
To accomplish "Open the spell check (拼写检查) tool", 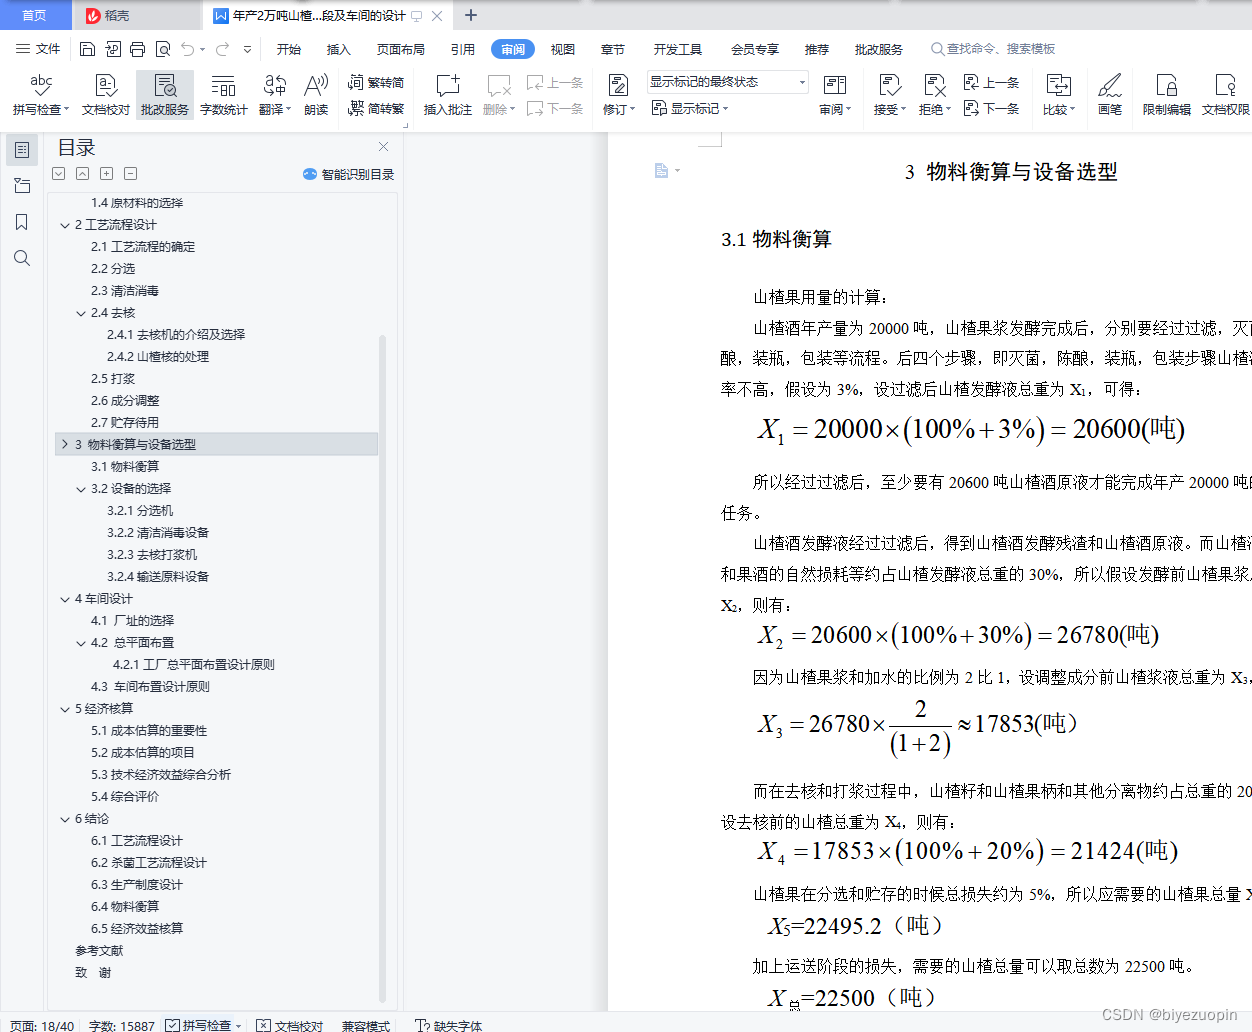I will point(41,95).
